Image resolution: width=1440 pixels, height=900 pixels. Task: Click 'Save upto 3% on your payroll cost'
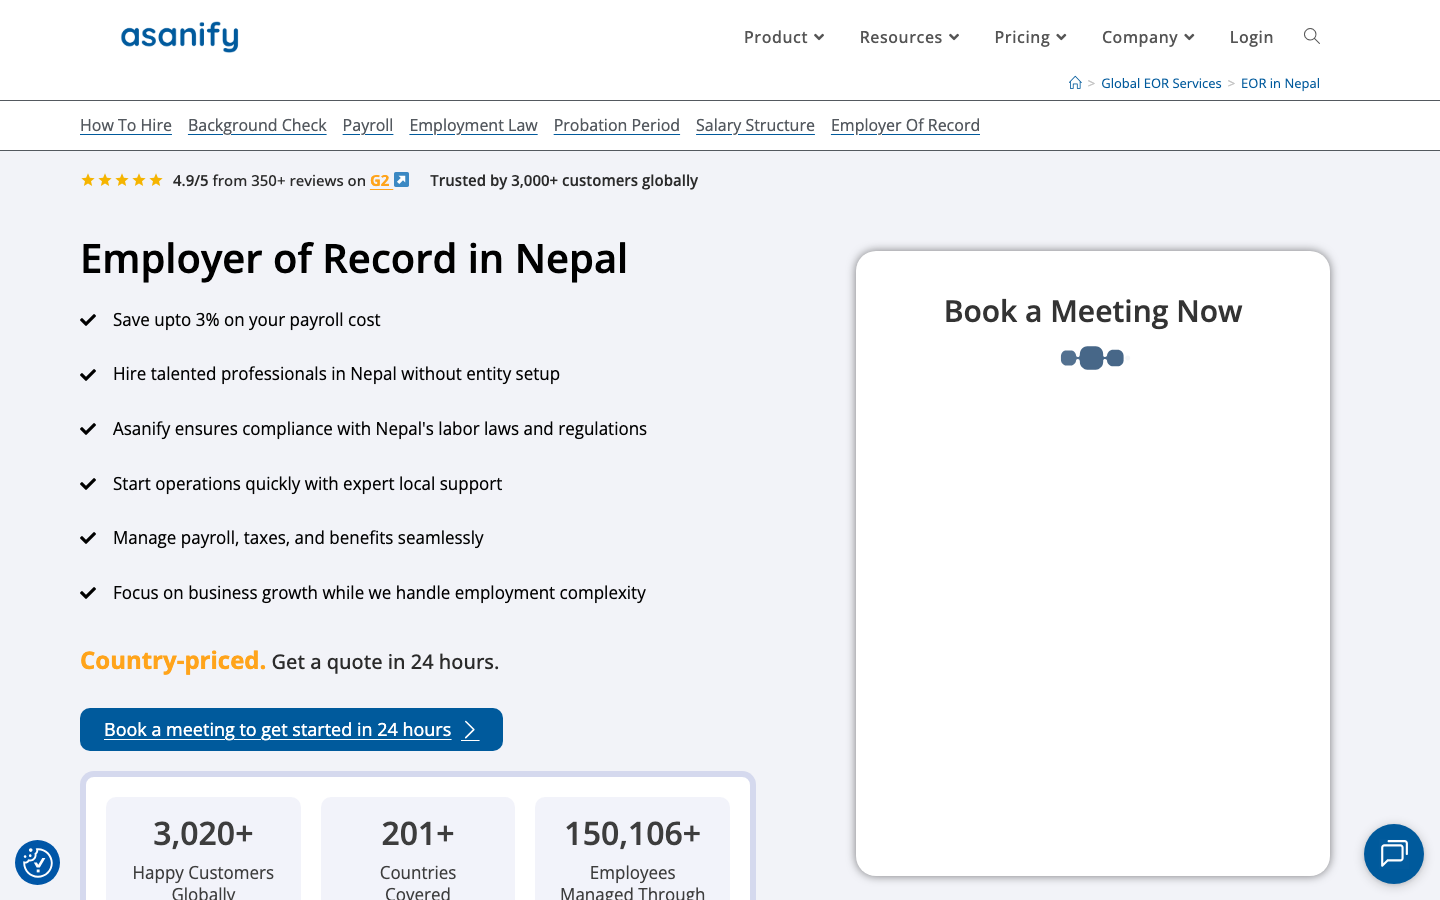pyautogui.click(x=246, y=320)
